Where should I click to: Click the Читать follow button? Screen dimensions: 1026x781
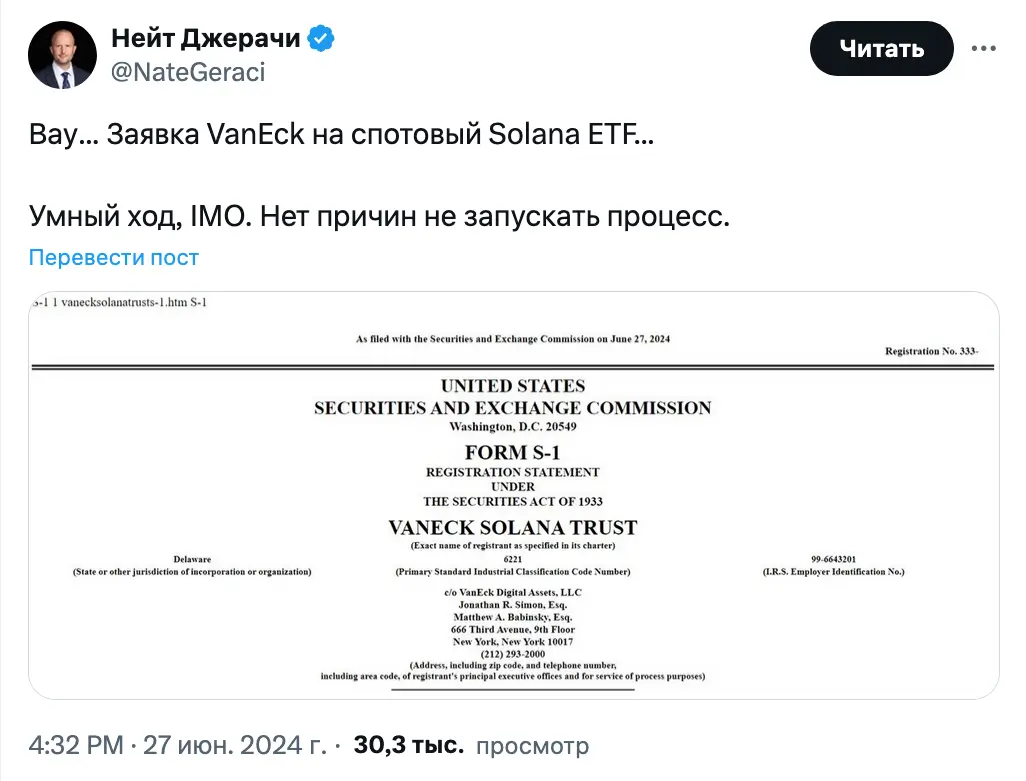(x=881, y=48)
